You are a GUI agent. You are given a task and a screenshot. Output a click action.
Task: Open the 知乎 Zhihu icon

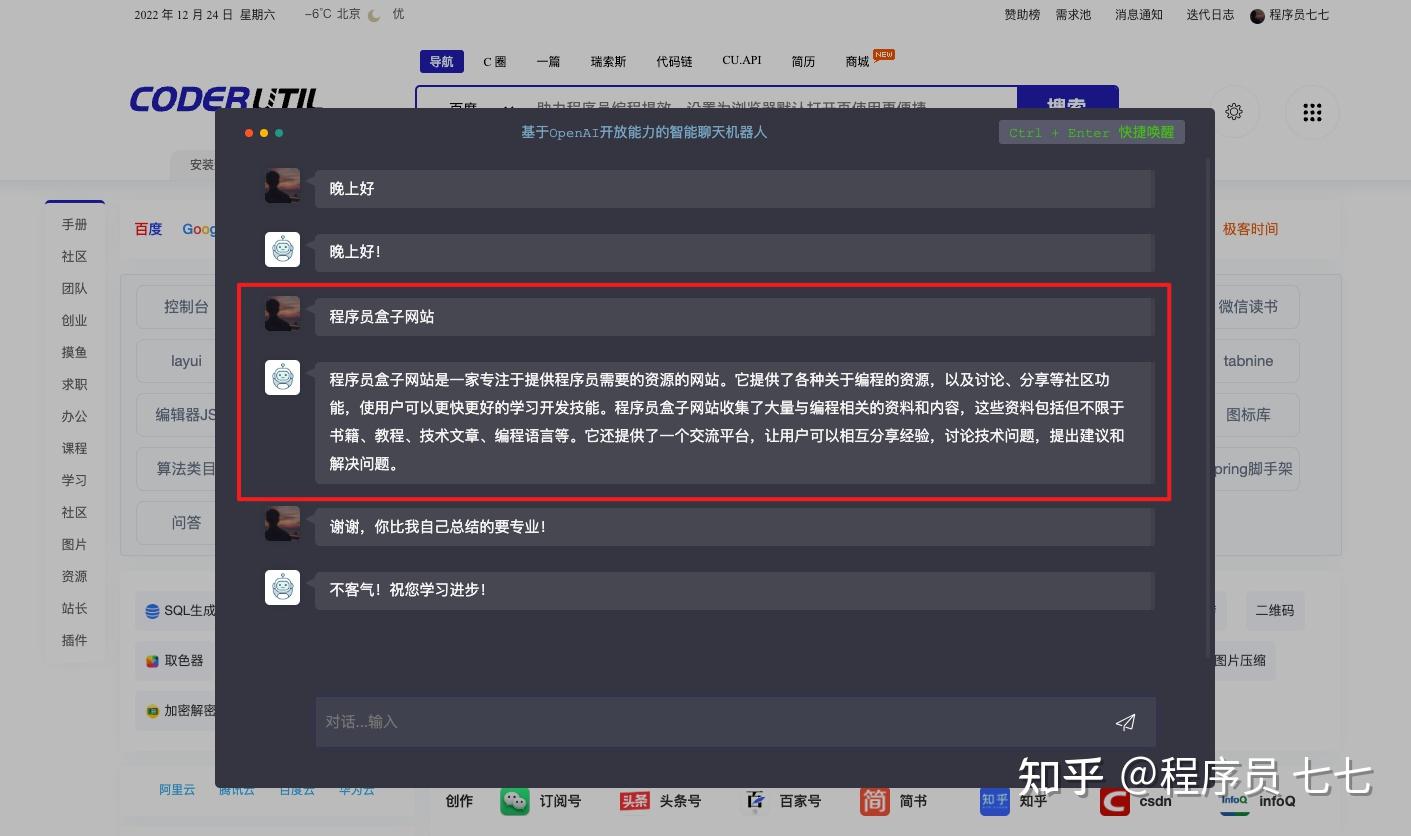pos(993,800)
